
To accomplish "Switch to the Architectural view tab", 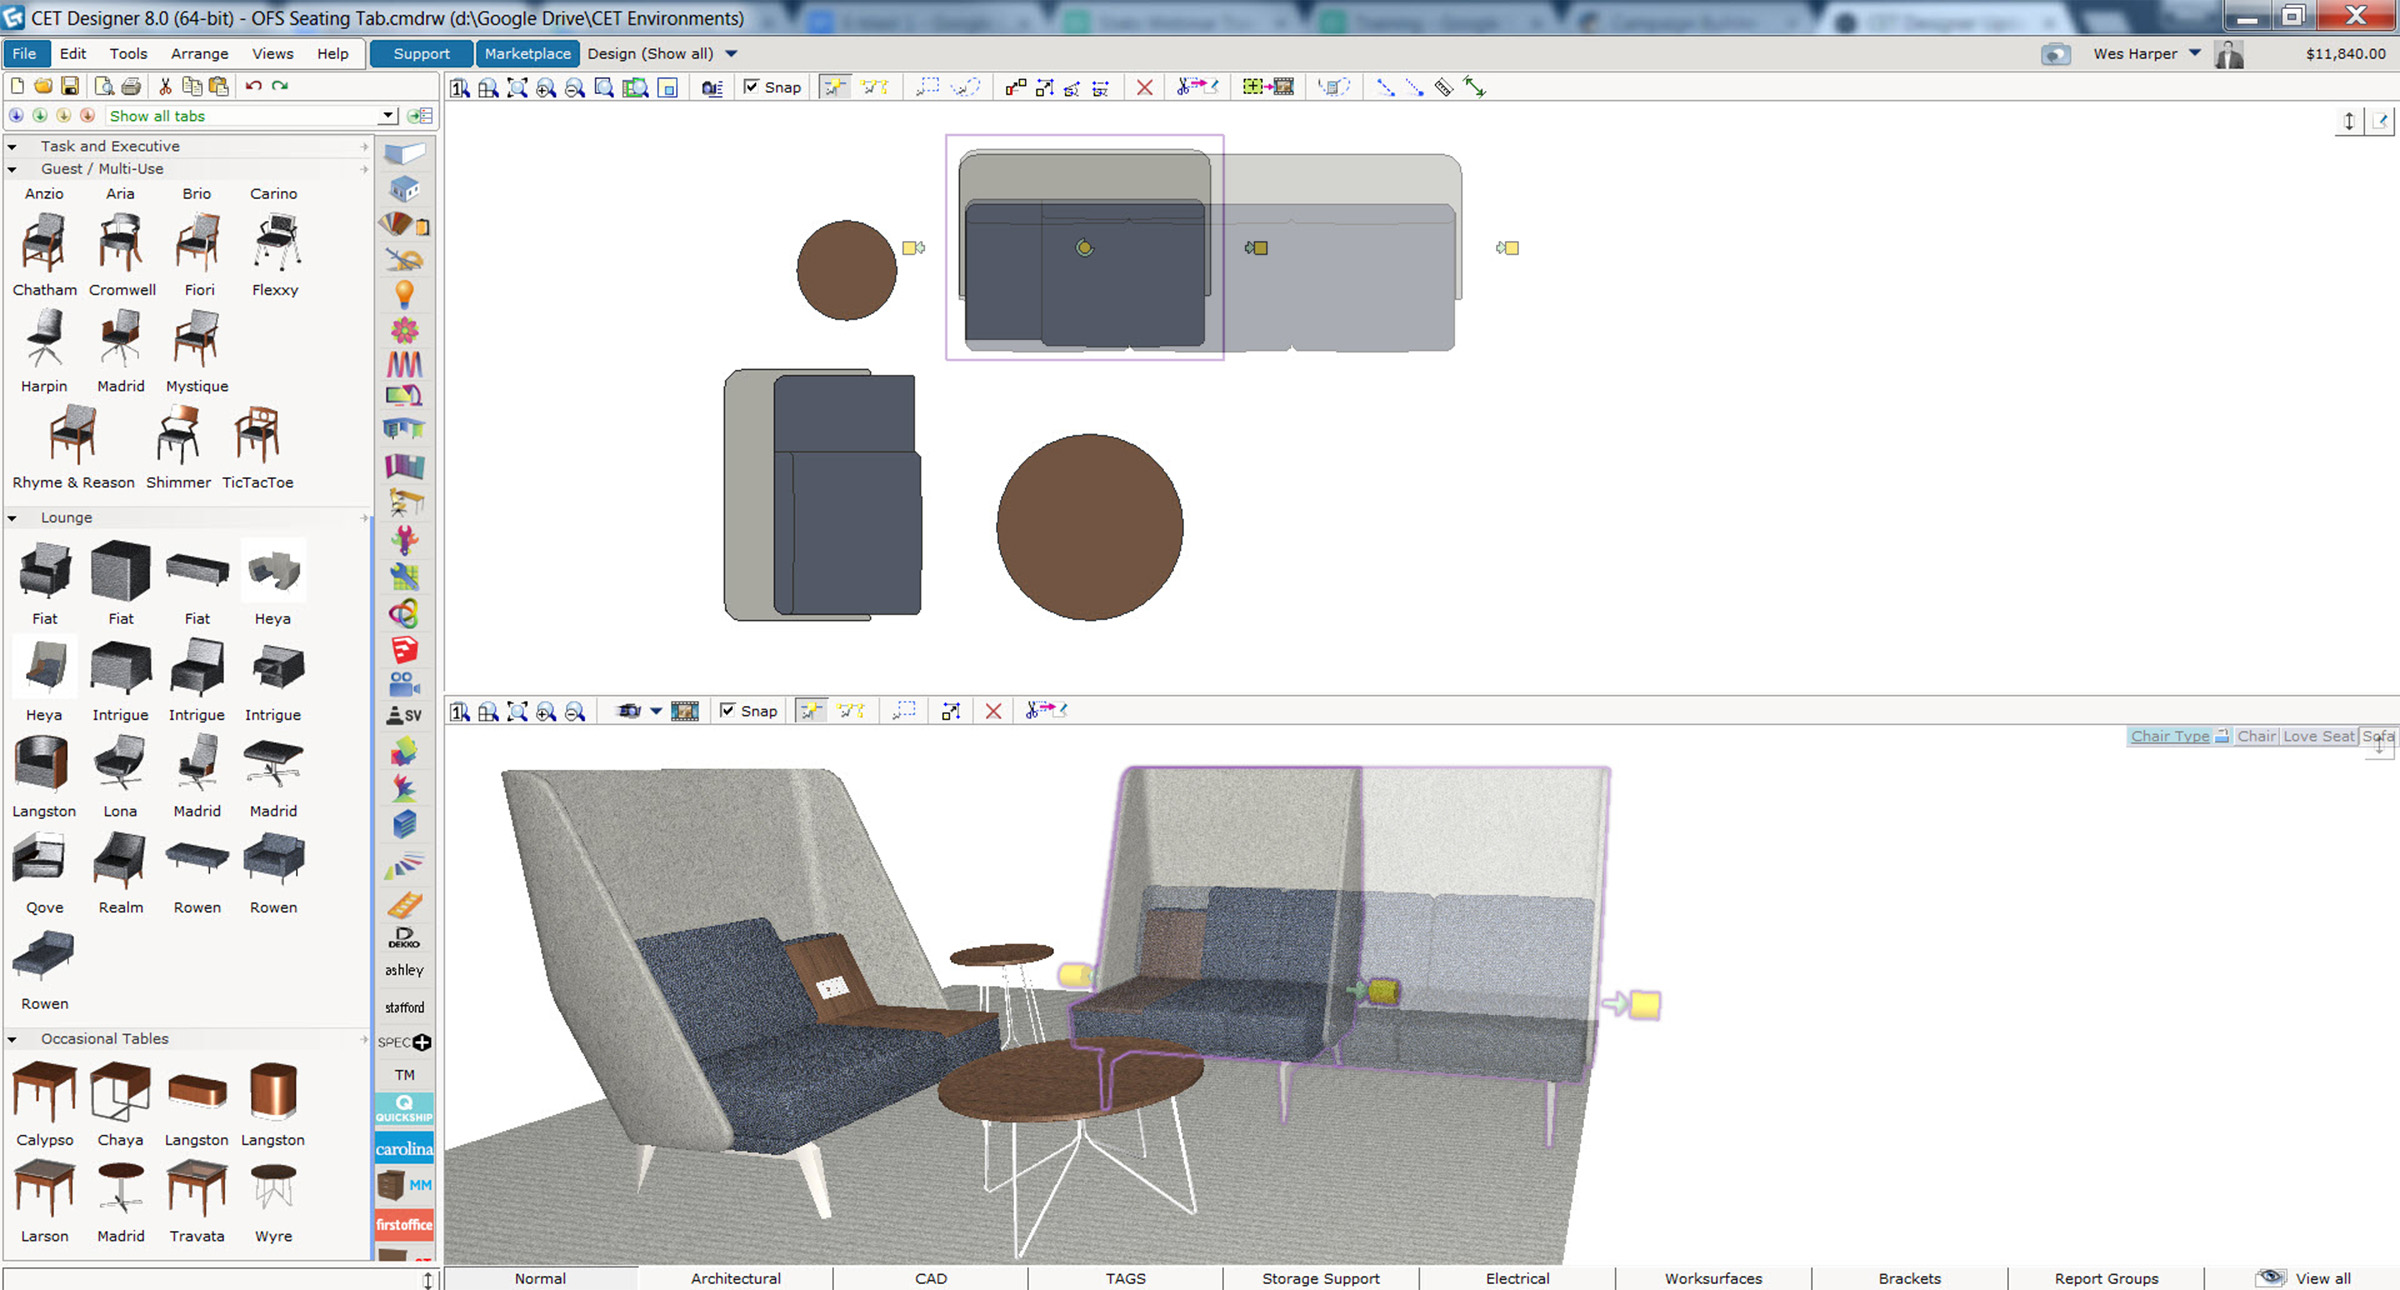I will (x=735, y=1278).
